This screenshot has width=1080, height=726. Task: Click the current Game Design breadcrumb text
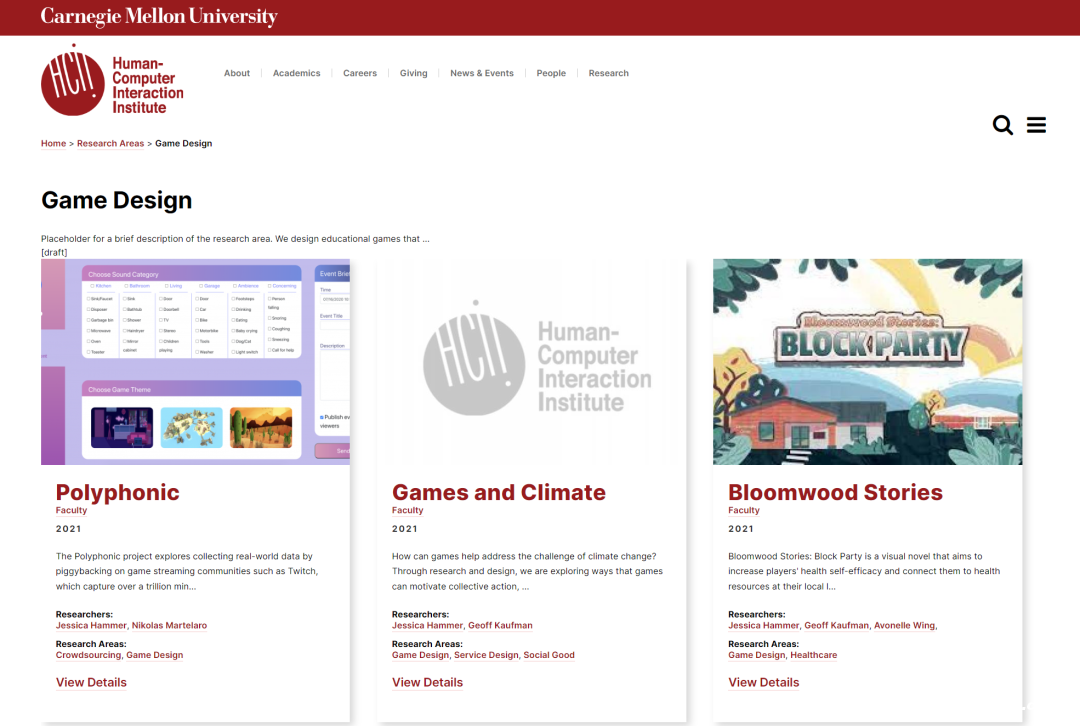click(x=183, y=143)
